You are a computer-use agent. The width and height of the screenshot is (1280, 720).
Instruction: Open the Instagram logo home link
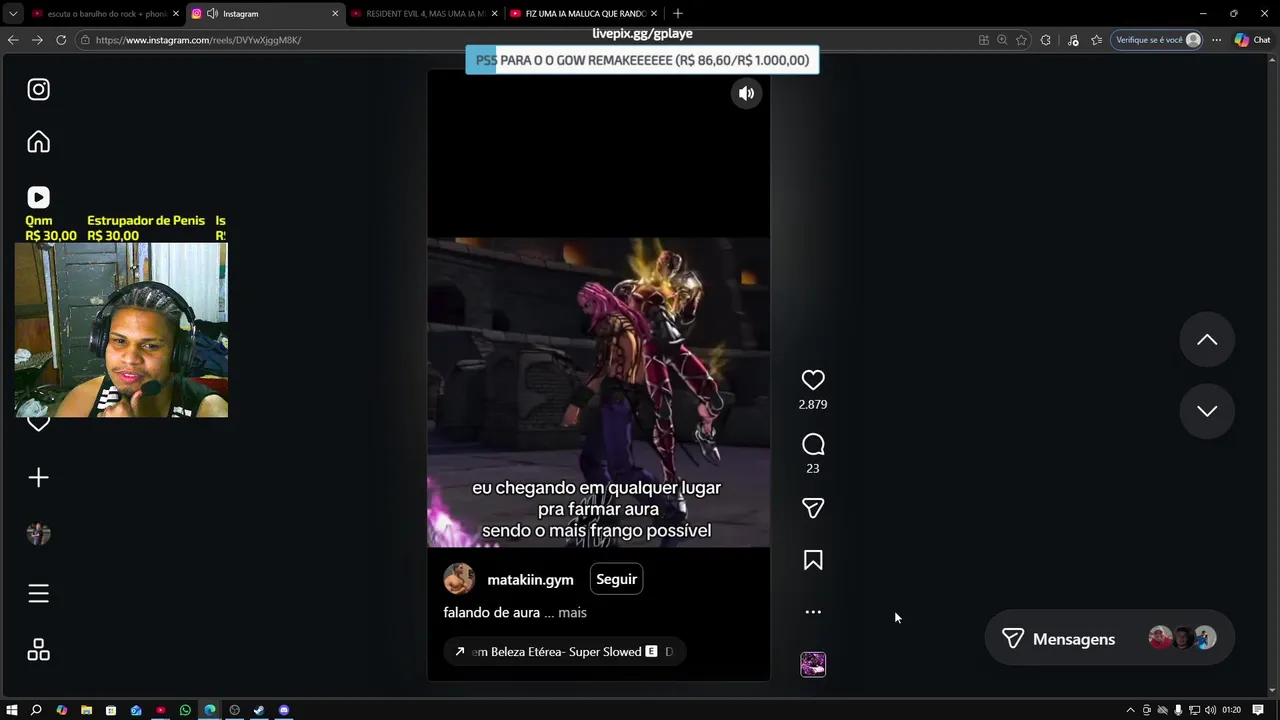click(38, 90)
